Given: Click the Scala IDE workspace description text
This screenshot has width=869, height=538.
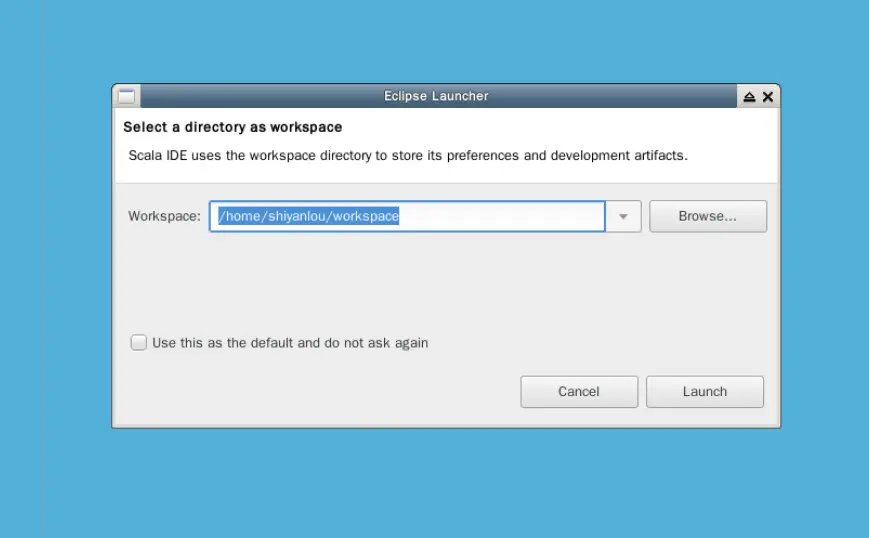Looking at the screenshot, I should [x=408, y=156].
